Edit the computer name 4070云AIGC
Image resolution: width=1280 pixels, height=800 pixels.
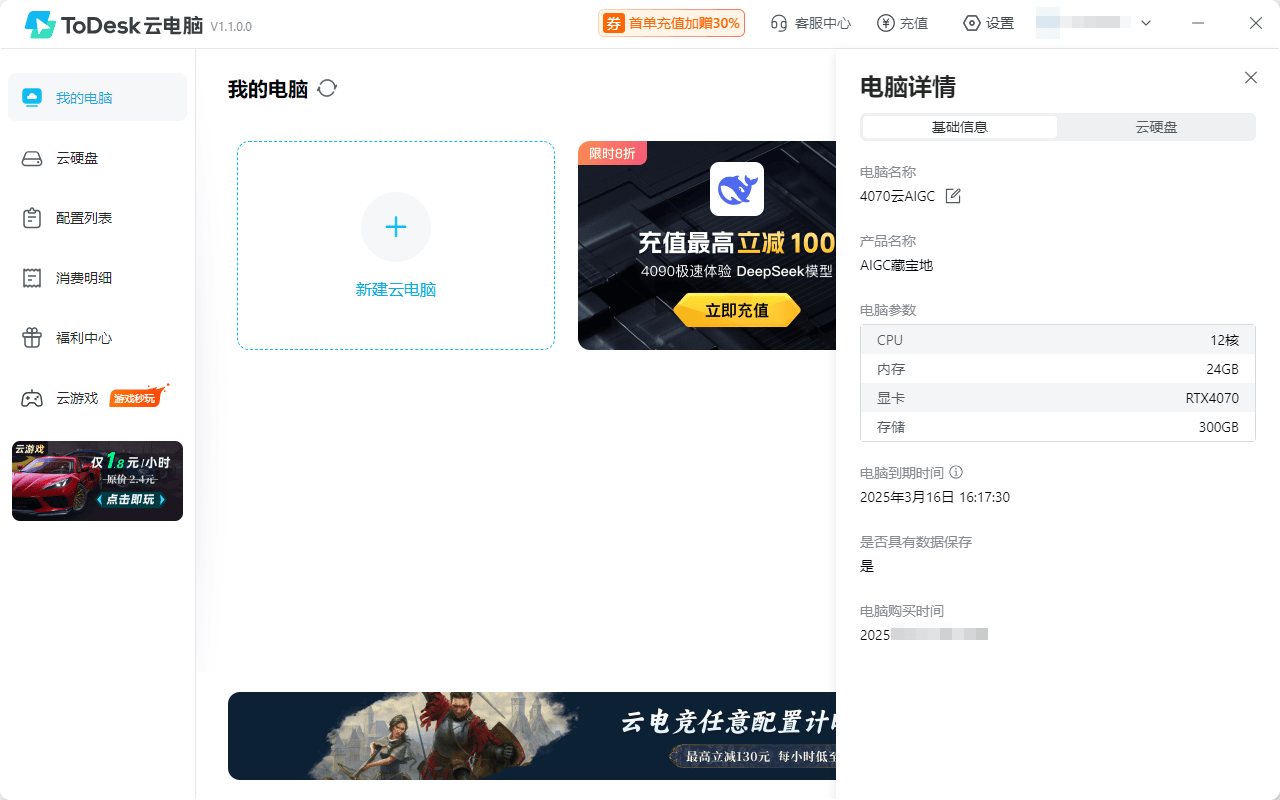click(x=953, y=196)
